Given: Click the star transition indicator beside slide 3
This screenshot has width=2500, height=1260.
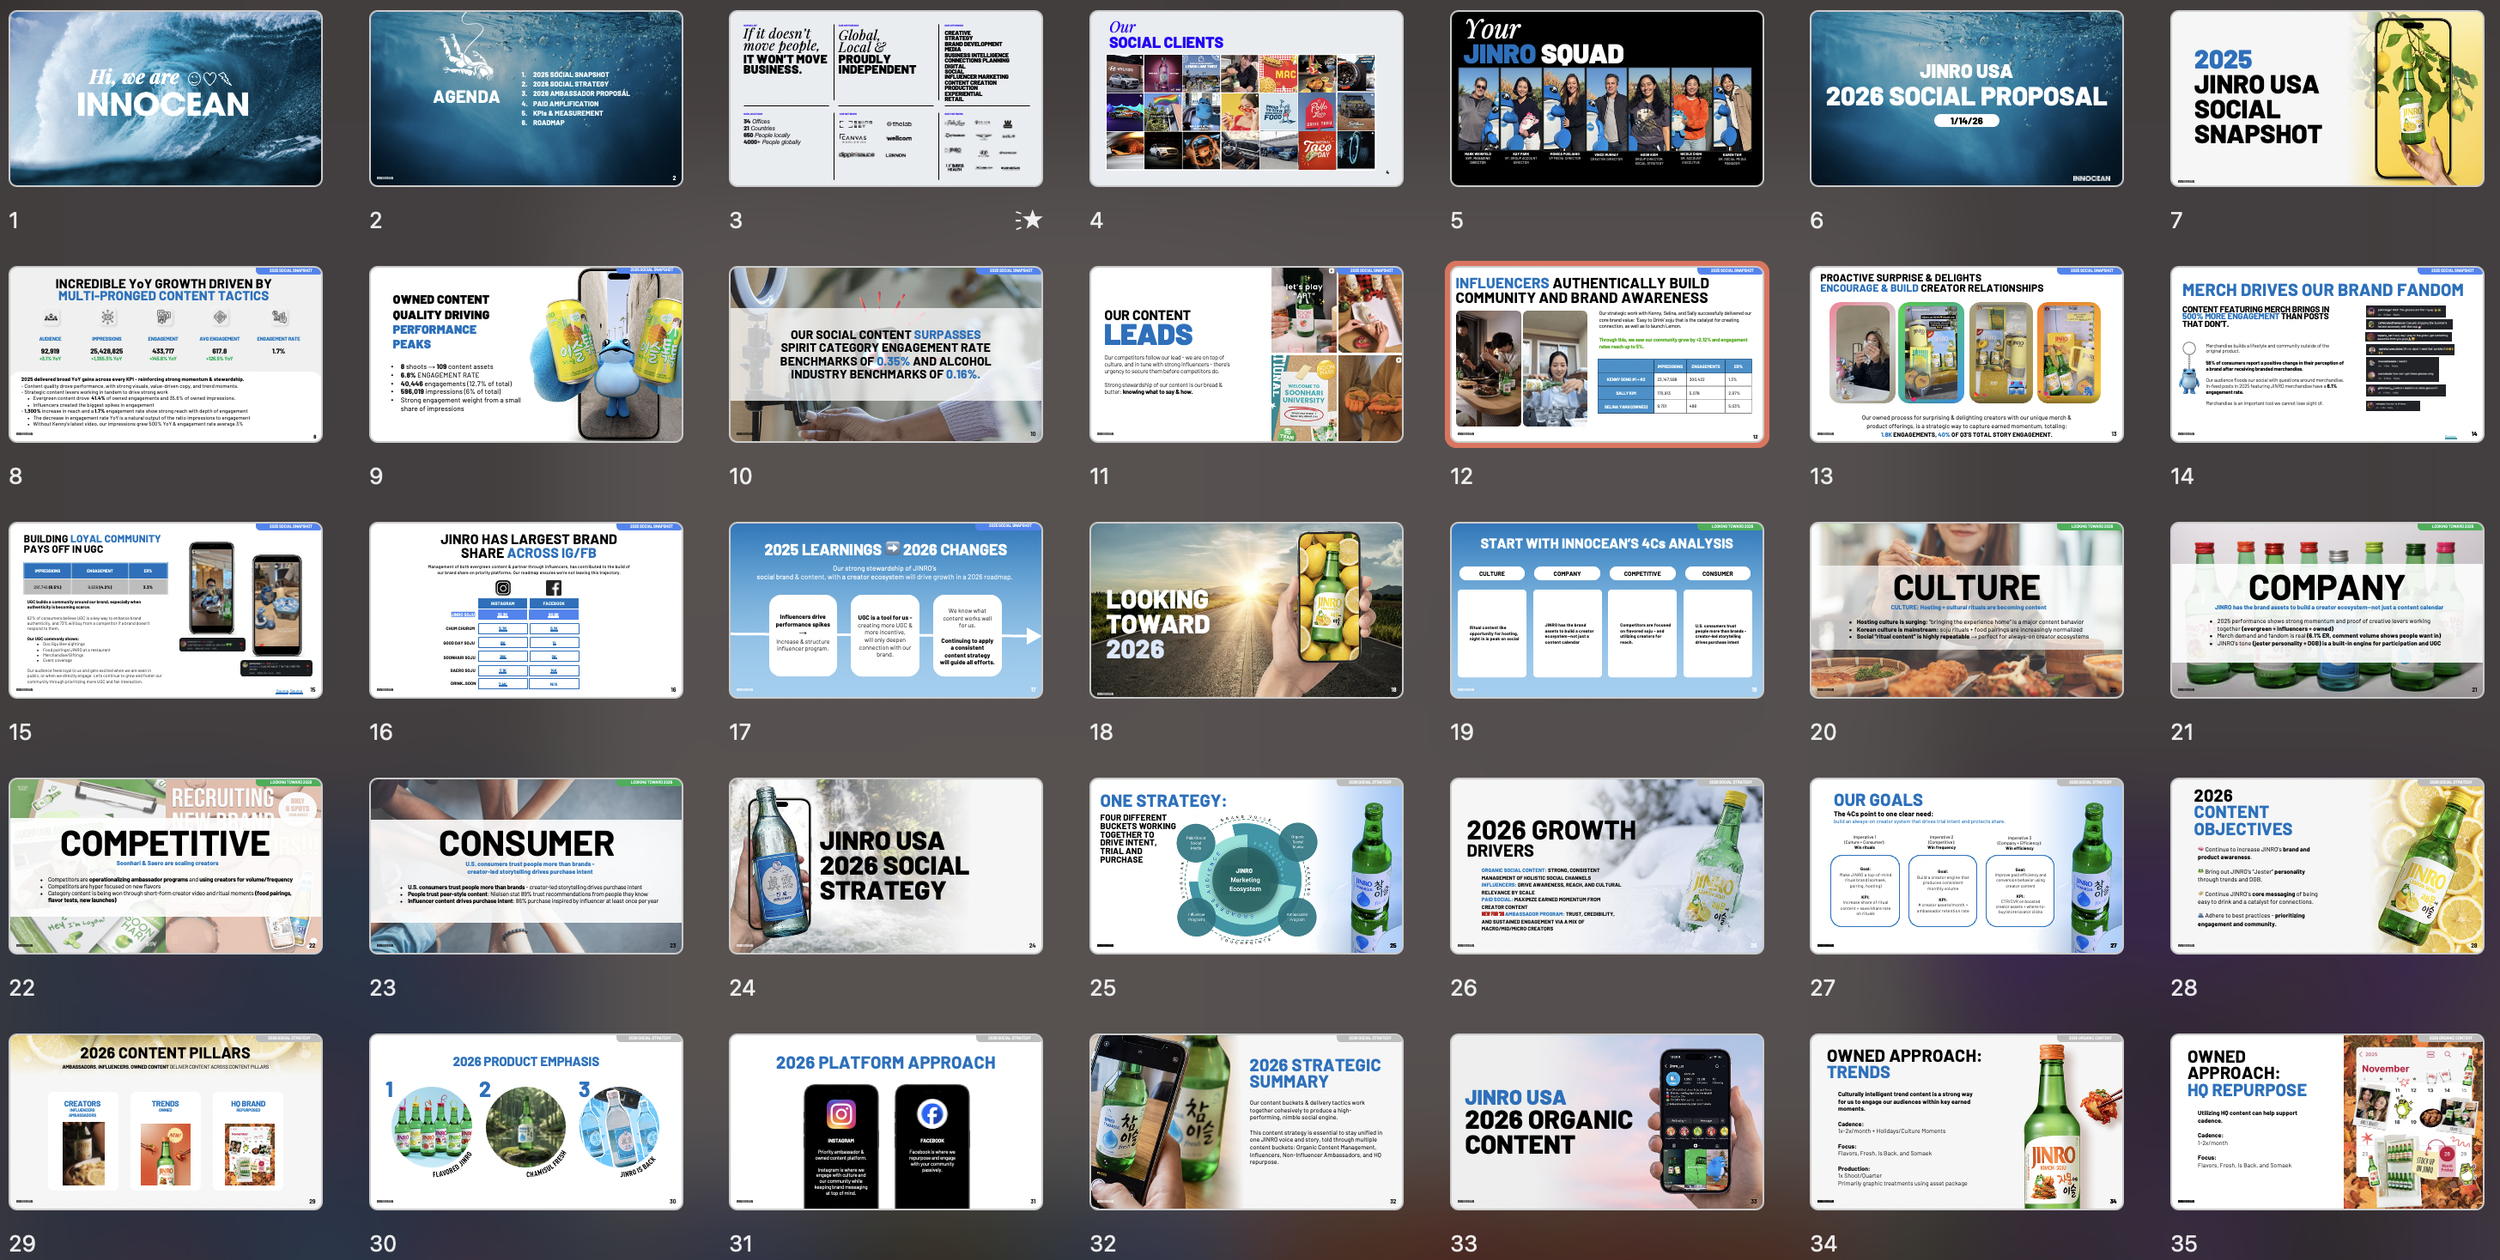Looking at the screenshot, I should [1035, 221].
